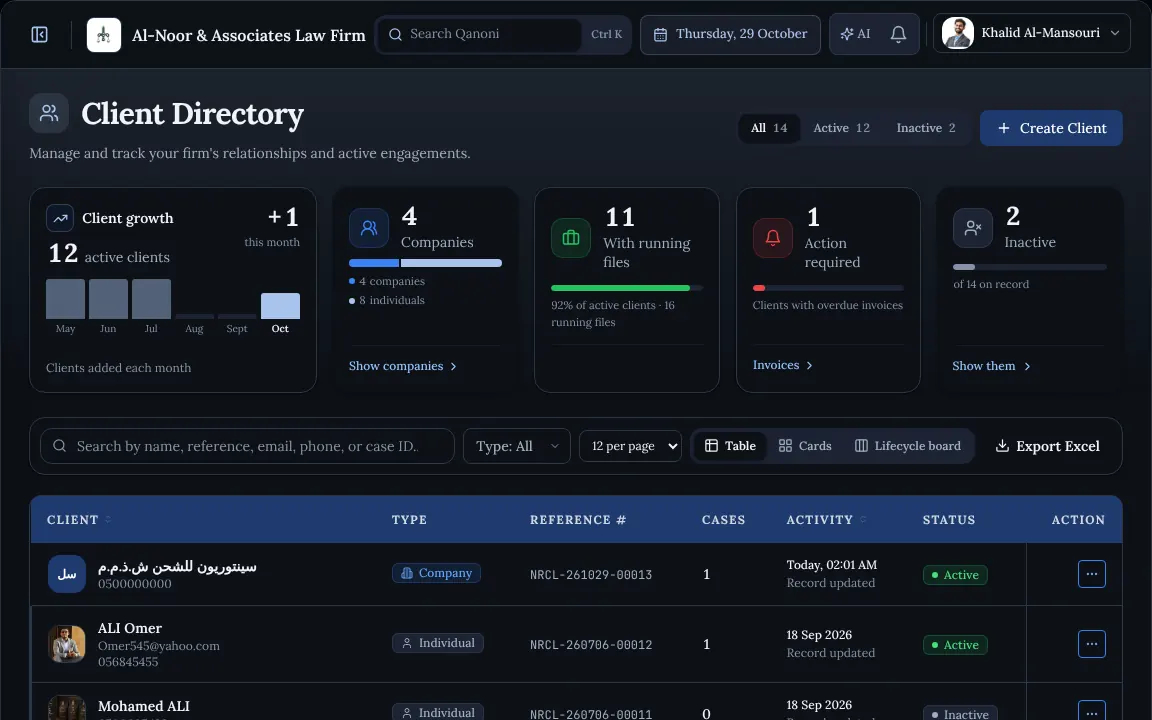Click the Inactive user-x icon
The width and height of the screenshot is (1152, 720).
point(973,228)
